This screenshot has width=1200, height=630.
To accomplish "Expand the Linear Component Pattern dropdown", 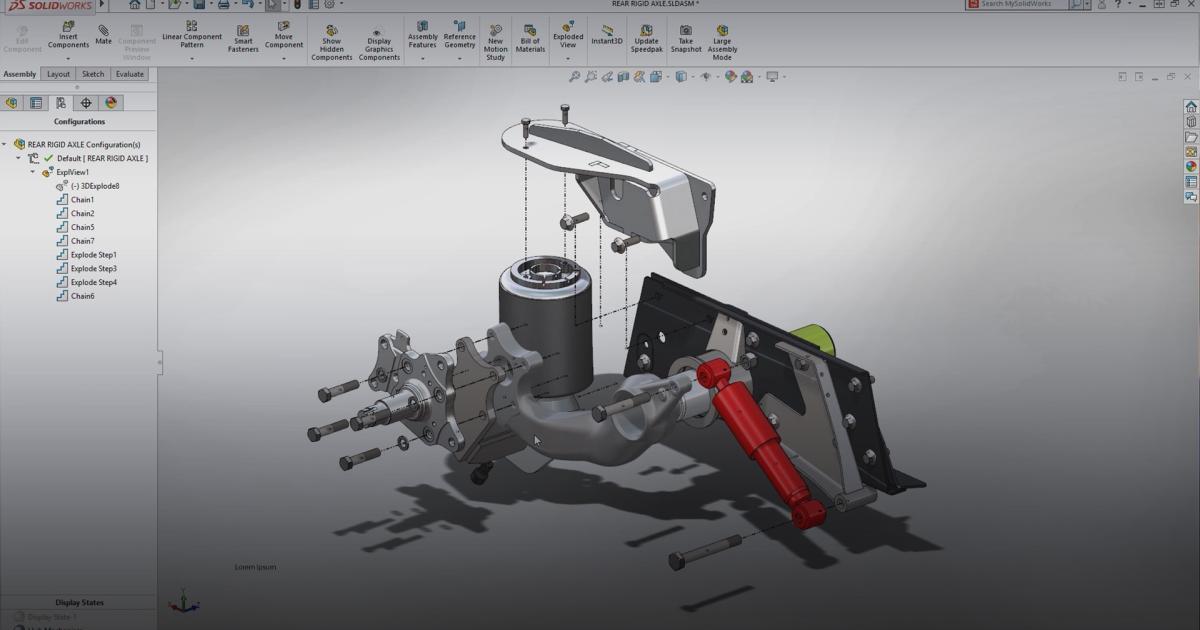I will click(191, 58).
